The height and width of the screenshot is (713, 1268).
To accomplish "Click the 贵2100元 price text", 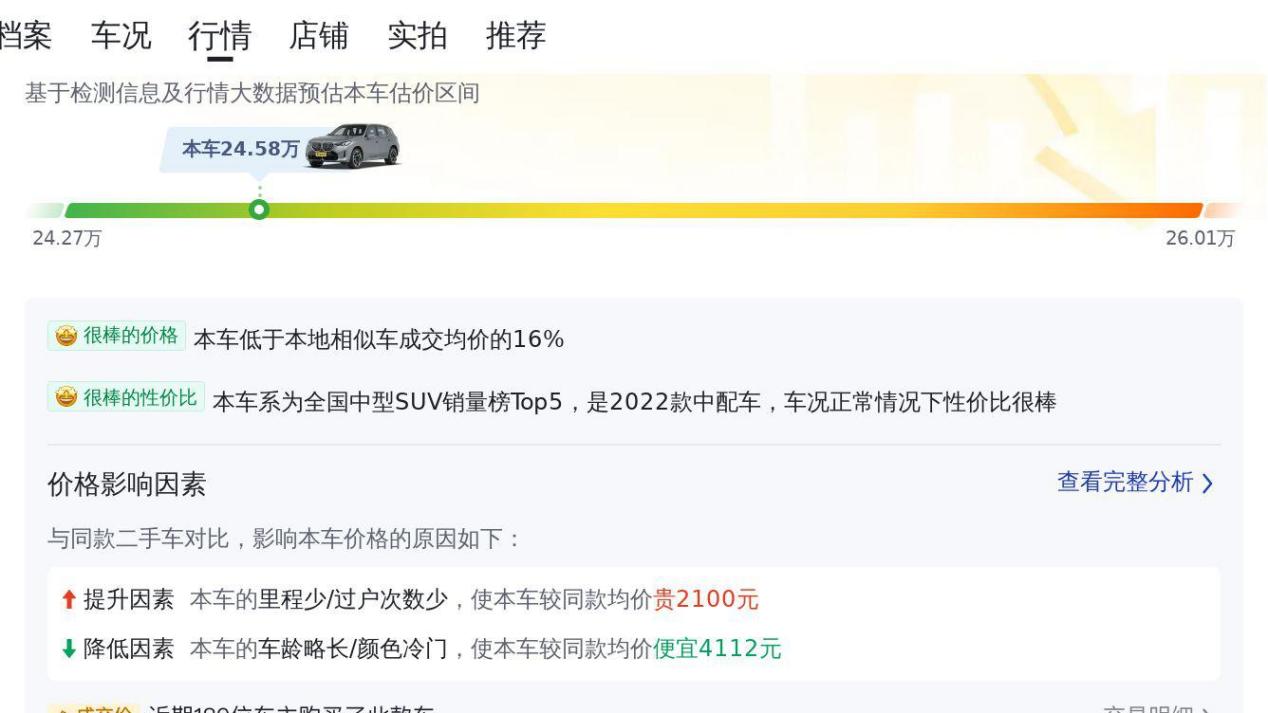I will point(706,600).
